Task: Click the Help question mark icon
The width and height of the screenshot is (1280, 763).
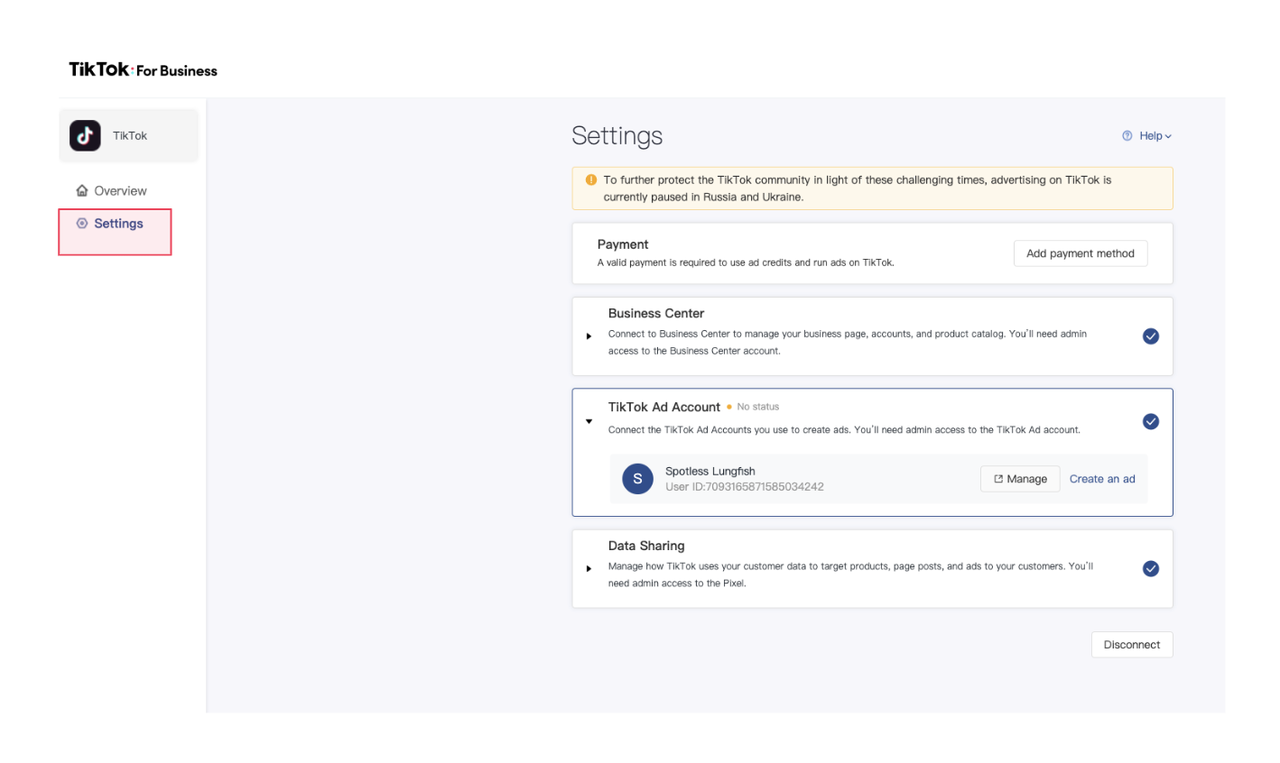Action: [x=1127, y=136]
